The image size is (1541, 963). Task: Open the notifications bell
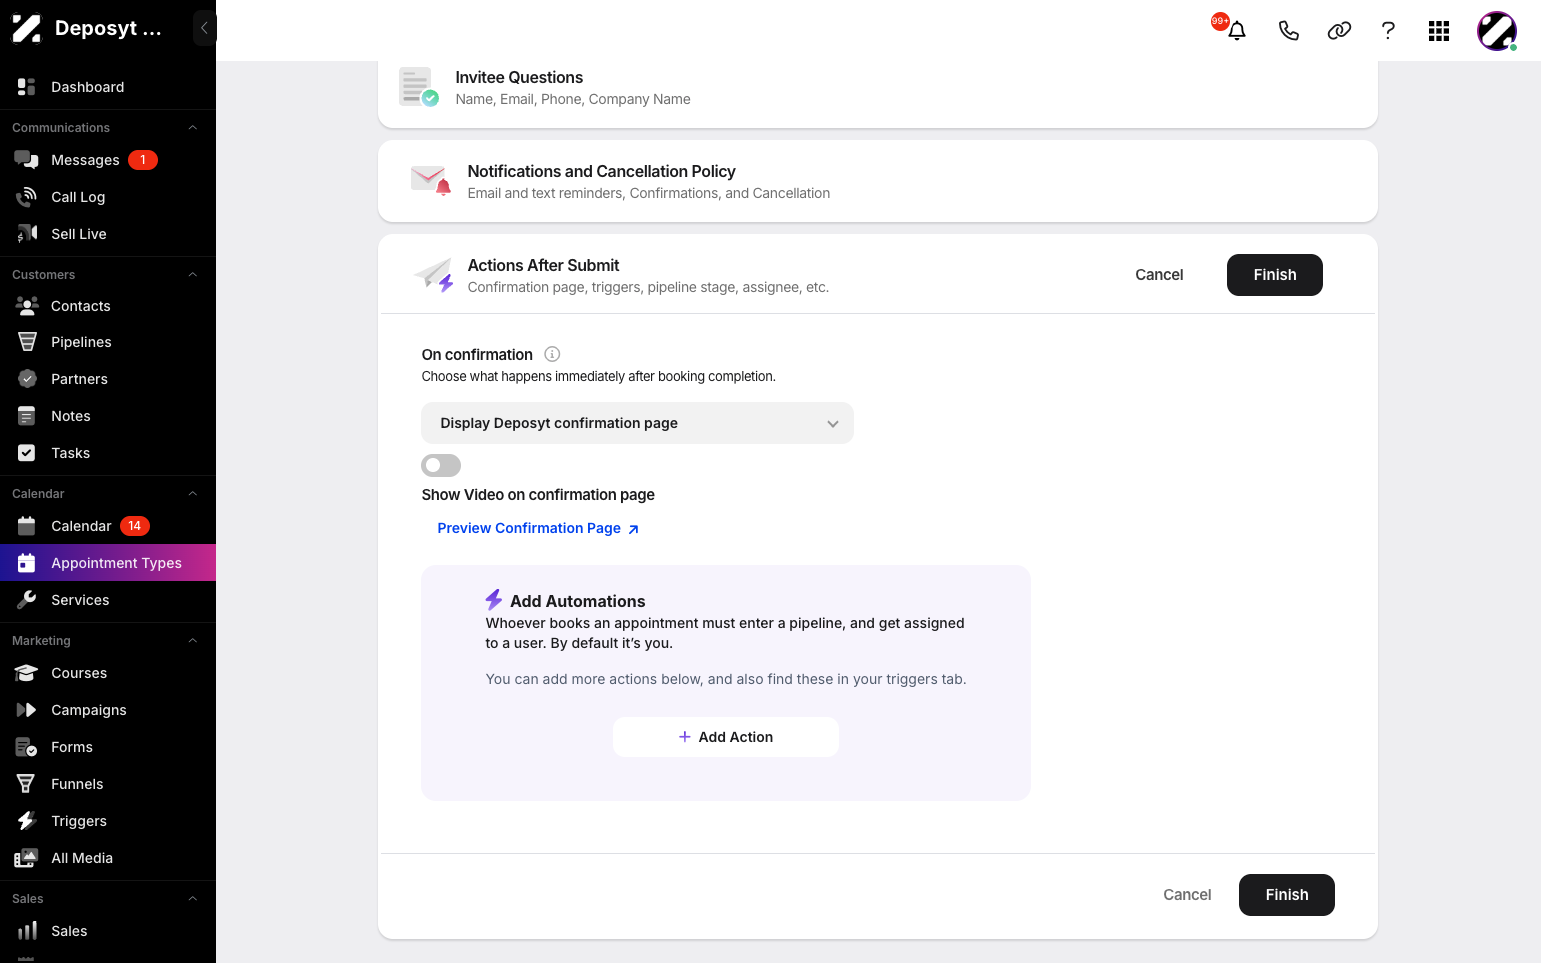click(1237, 31)
